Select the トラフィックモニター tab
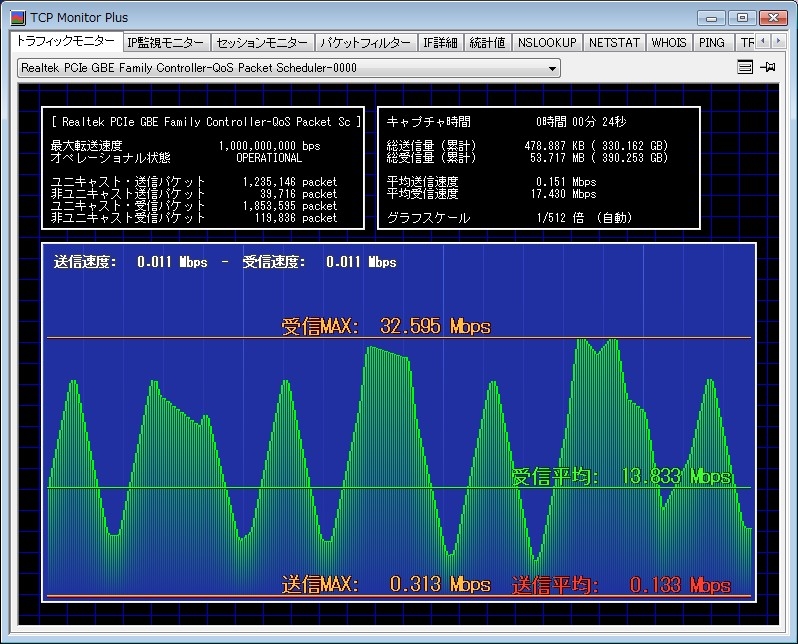 click(66, 42)
